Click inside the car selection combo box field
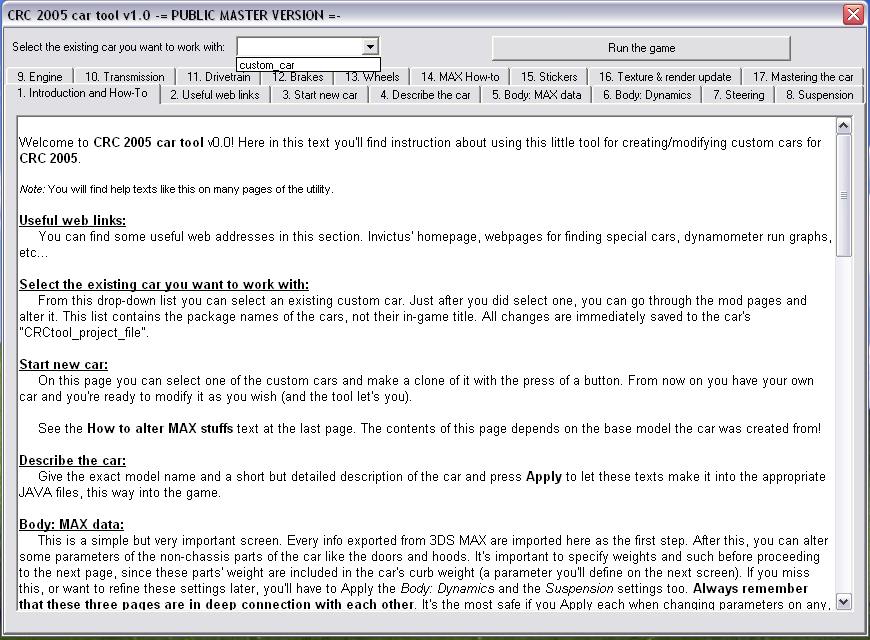This screenshot has height=640, width=870. point(300,47)
